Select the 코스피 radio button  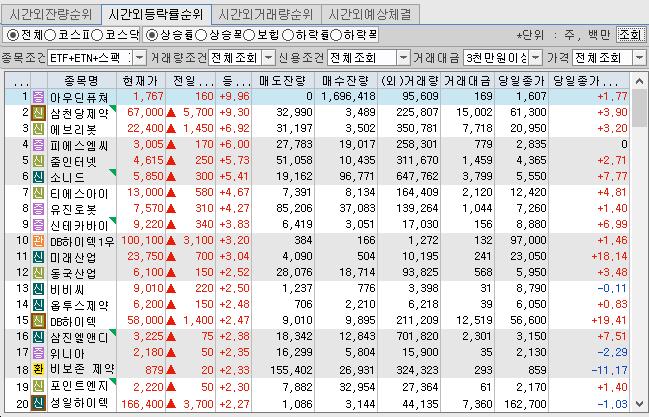tap(50, 35)
